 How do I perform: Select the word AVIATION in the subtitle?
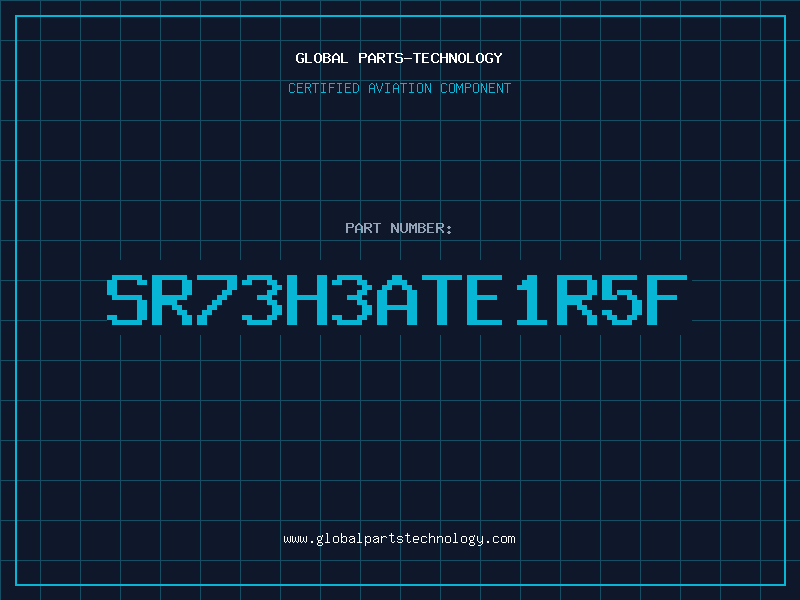(x=399, y=88)
